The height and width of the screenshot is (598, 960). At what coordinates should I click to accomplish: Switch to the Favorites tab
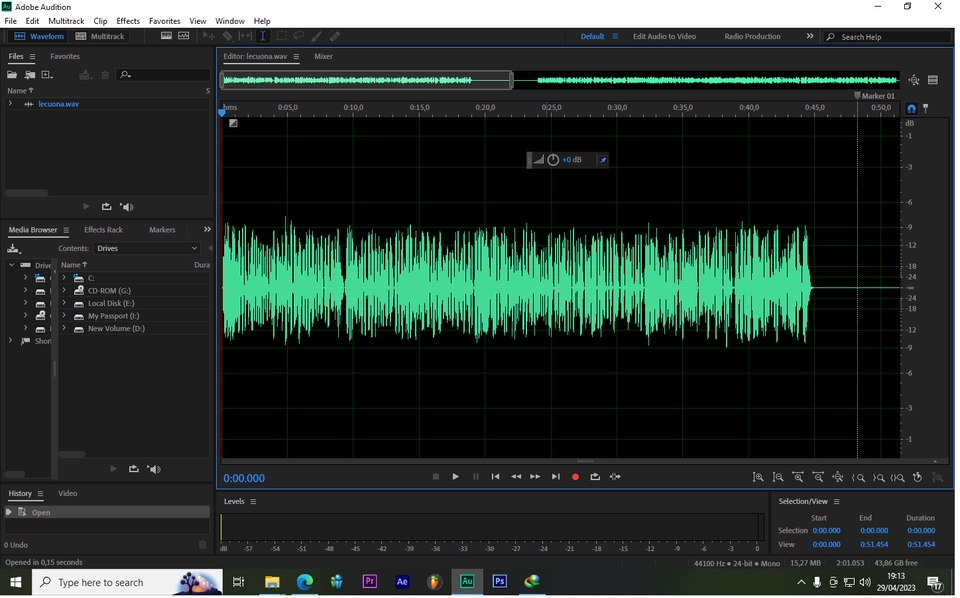pos(65,56)
